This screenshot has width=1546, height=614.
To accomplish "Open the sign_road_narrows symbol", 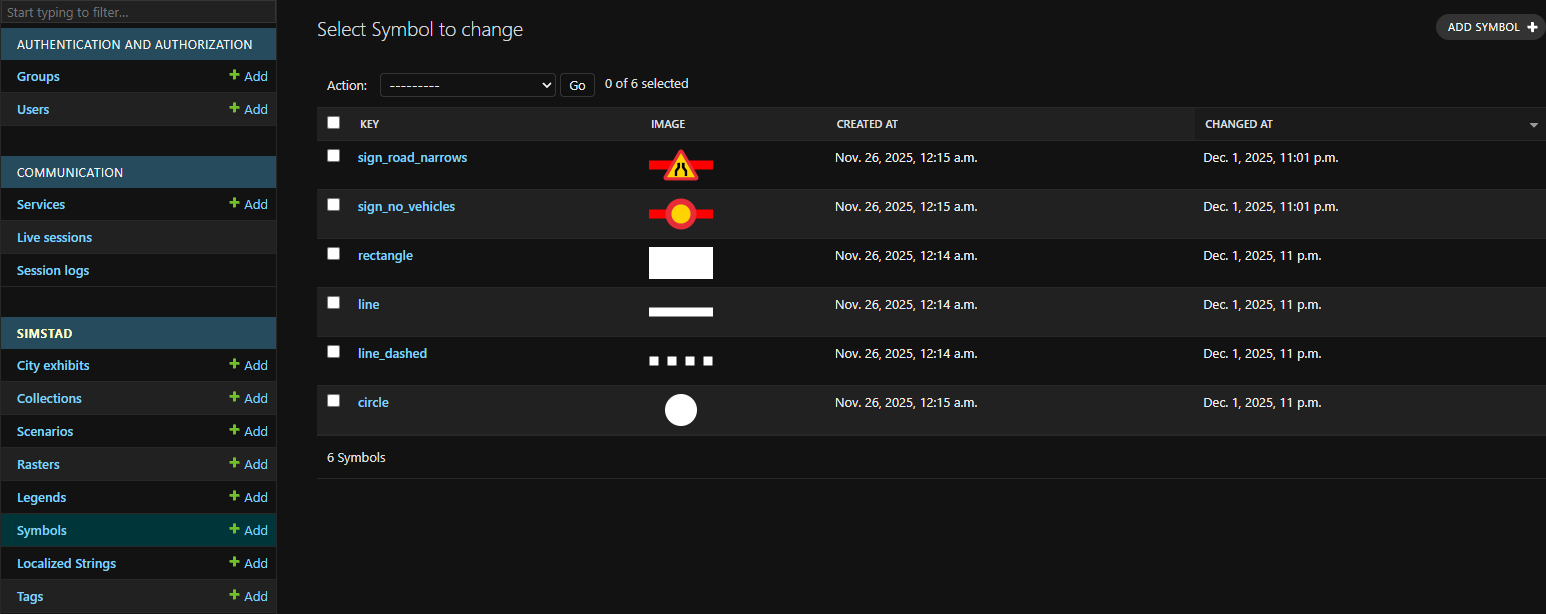I will pos(412,157).
